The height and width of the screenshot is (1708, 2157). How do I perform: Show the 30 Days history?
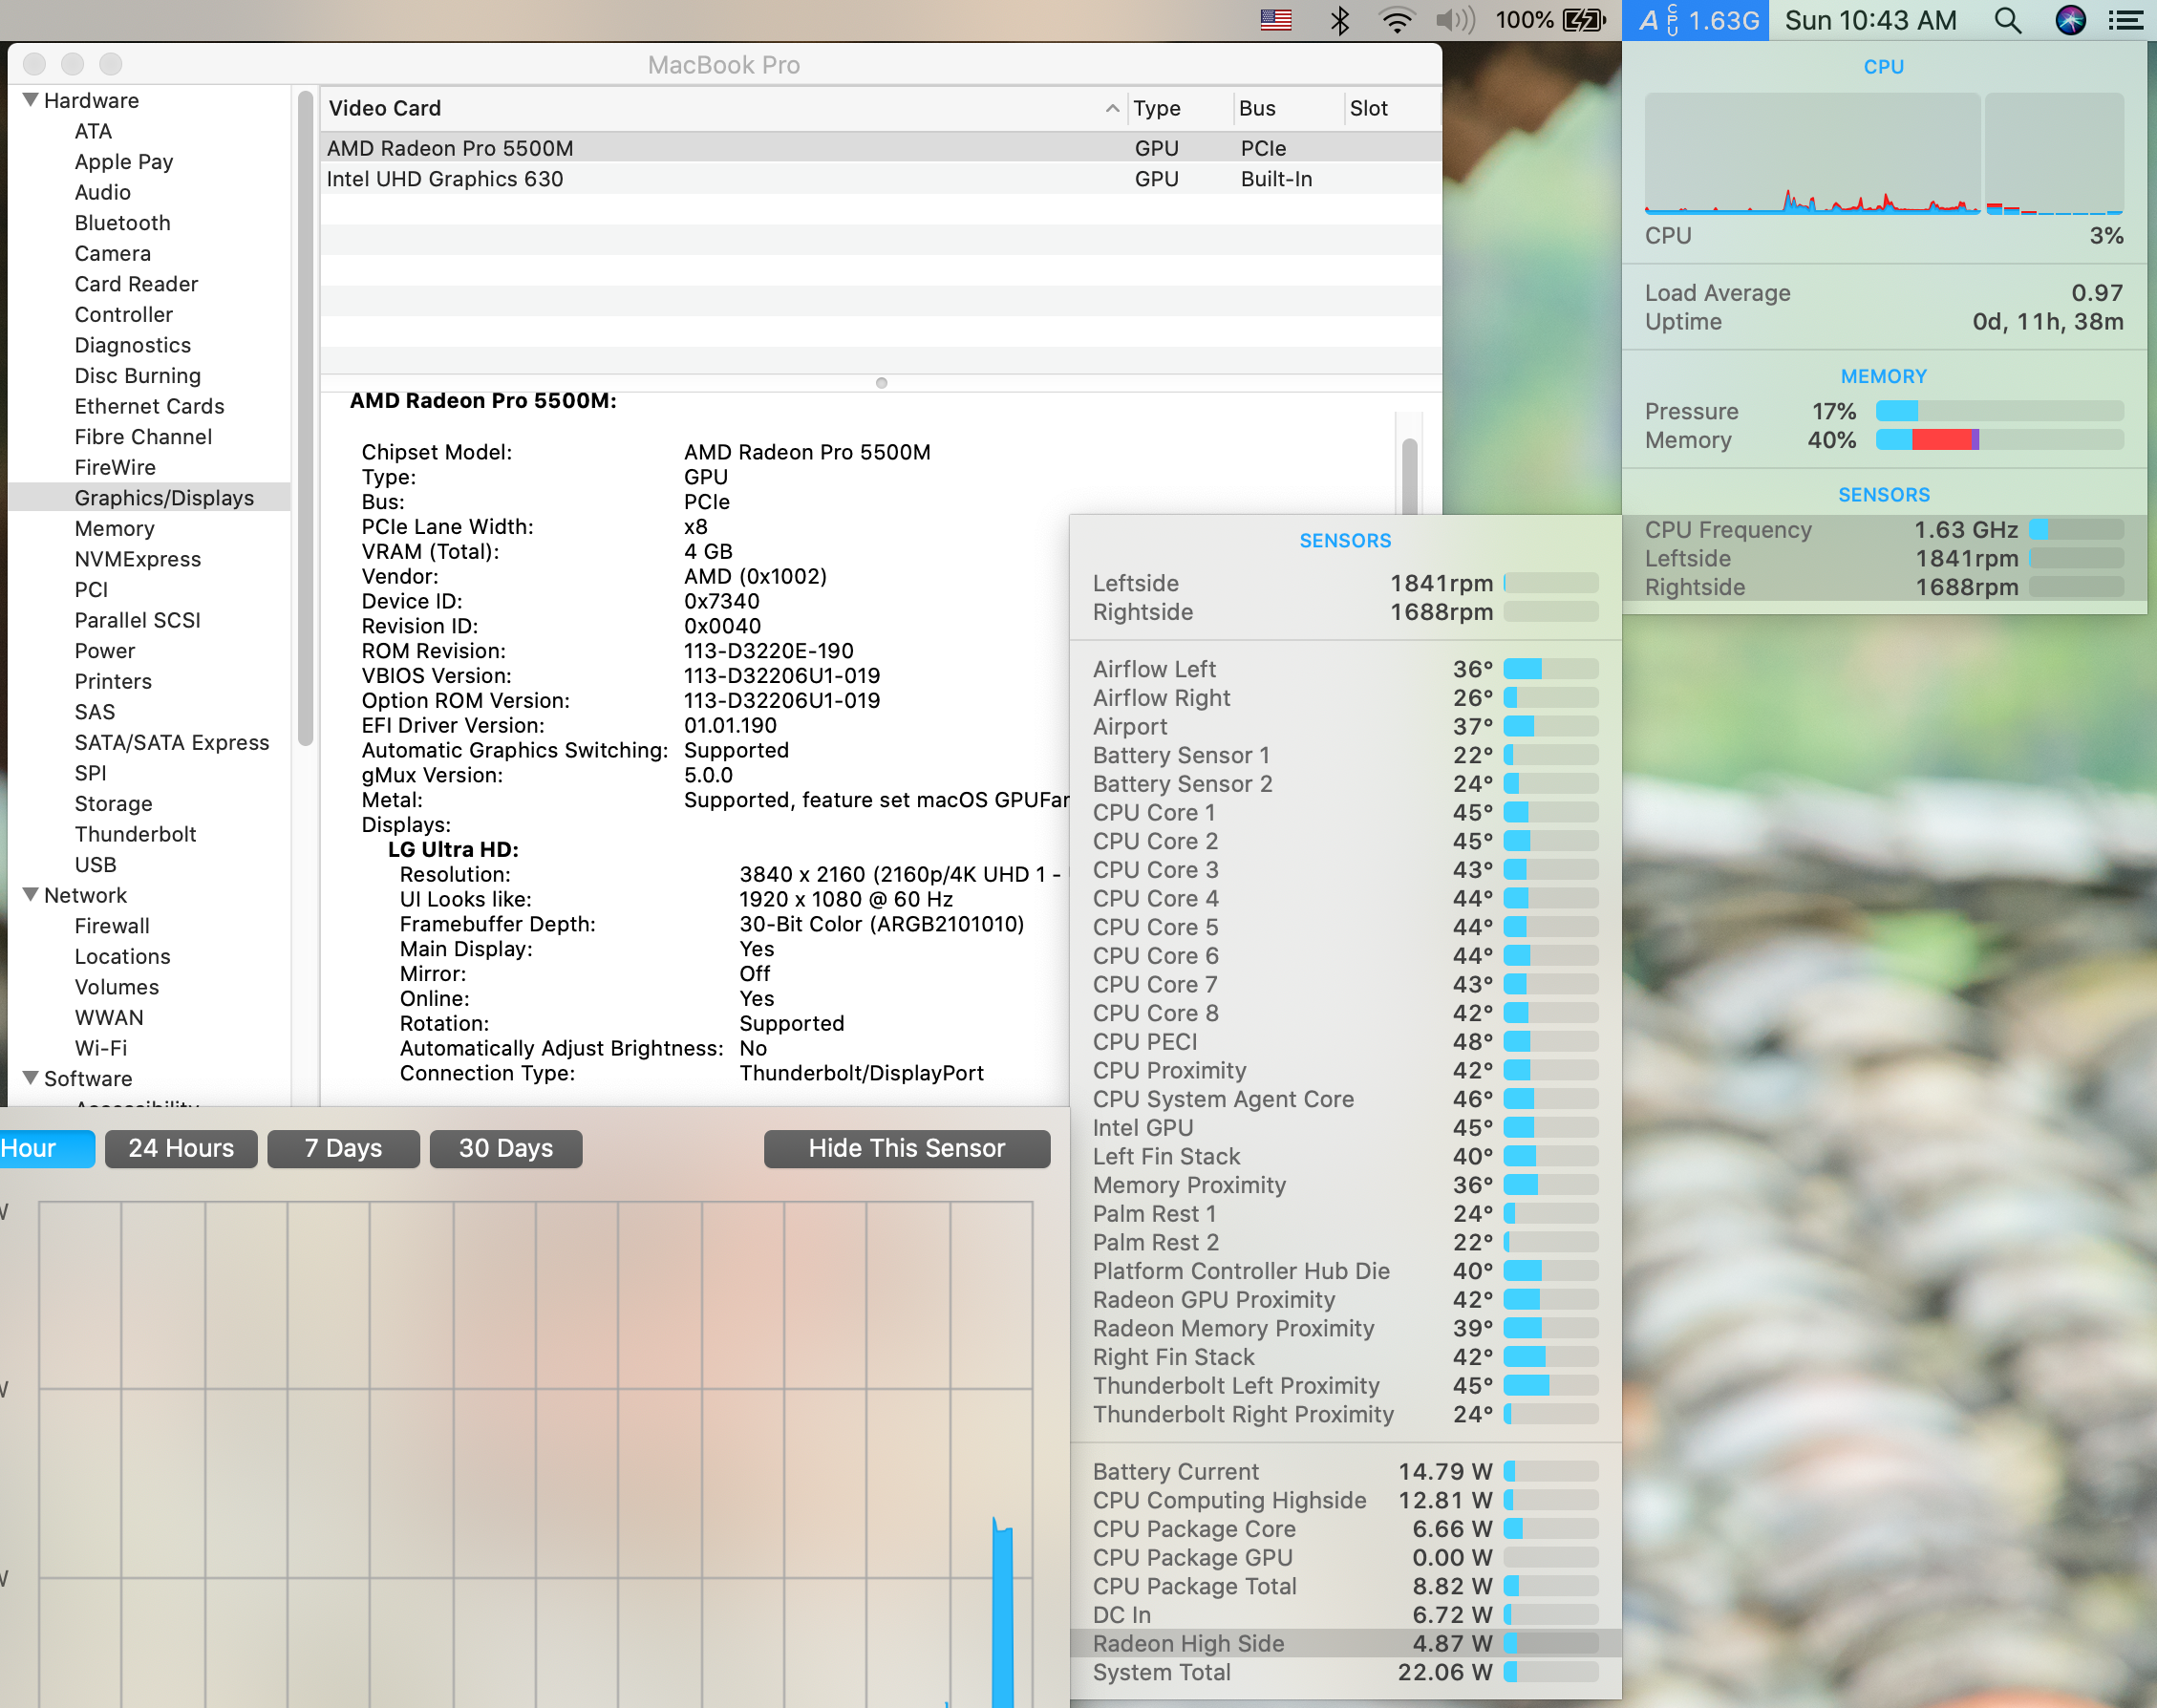click(505, 1148)
